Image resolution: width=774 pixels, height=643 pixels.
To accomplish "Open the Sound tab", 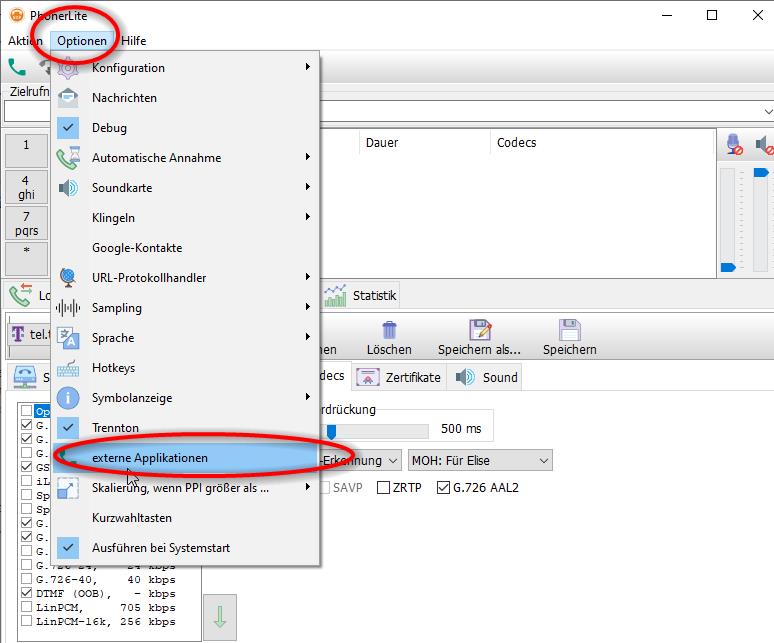I will pyautogui.click(x=488, y=377).
